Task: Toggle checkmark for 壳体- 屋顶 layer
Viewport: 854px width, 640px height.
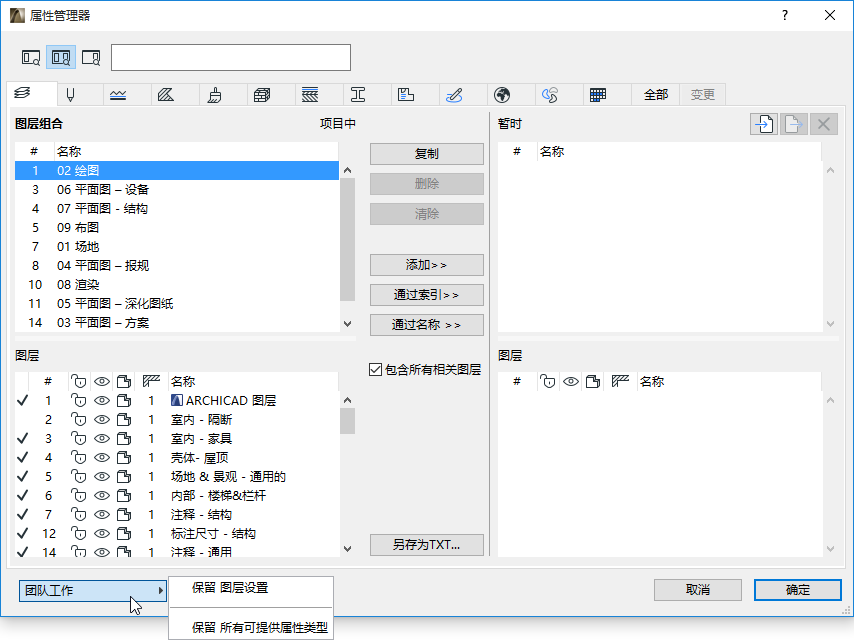Action: [22, 458]
